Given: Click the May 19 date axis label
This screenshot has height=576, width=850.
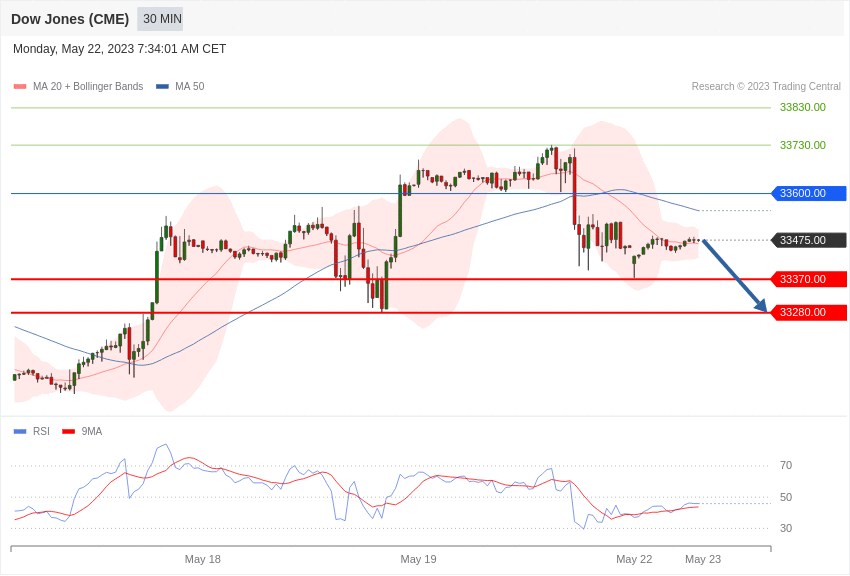Looking at the screenshot, I should point(418,559).
